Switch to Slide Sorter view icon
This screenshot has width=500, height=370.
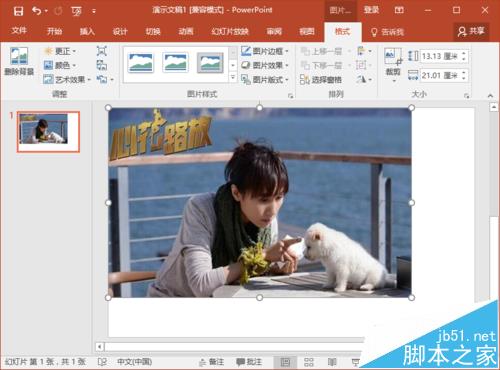coord(309,362)
